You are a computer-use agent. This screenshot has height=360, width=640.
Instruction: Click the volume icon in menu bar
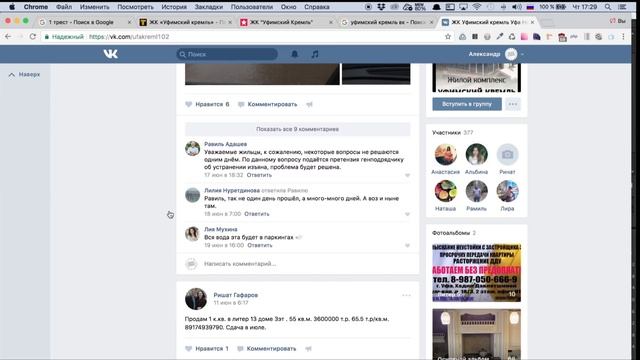tap(516, 7)
